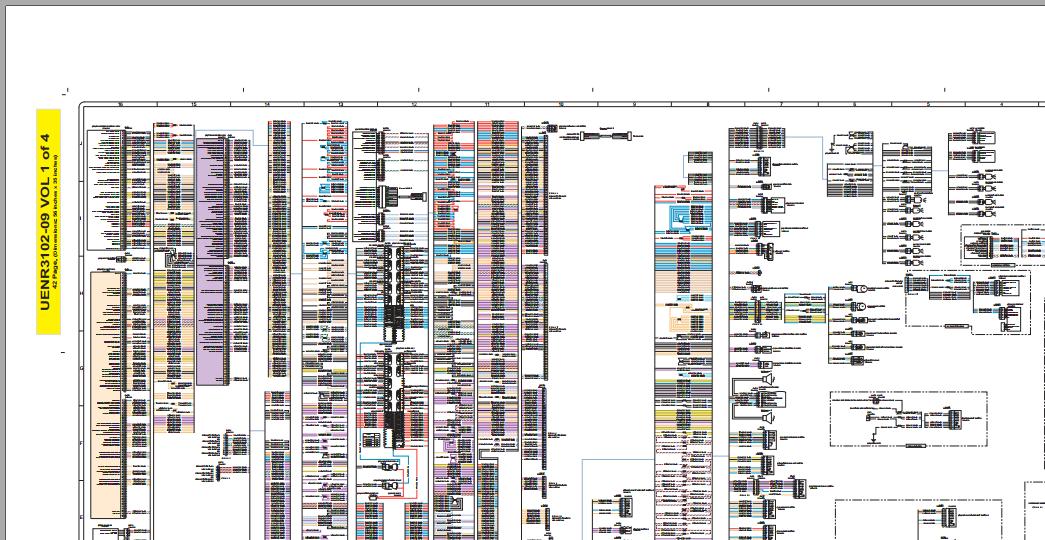
Task: Click grid column number 16 on top ruler
Action: tap(121, 105)
